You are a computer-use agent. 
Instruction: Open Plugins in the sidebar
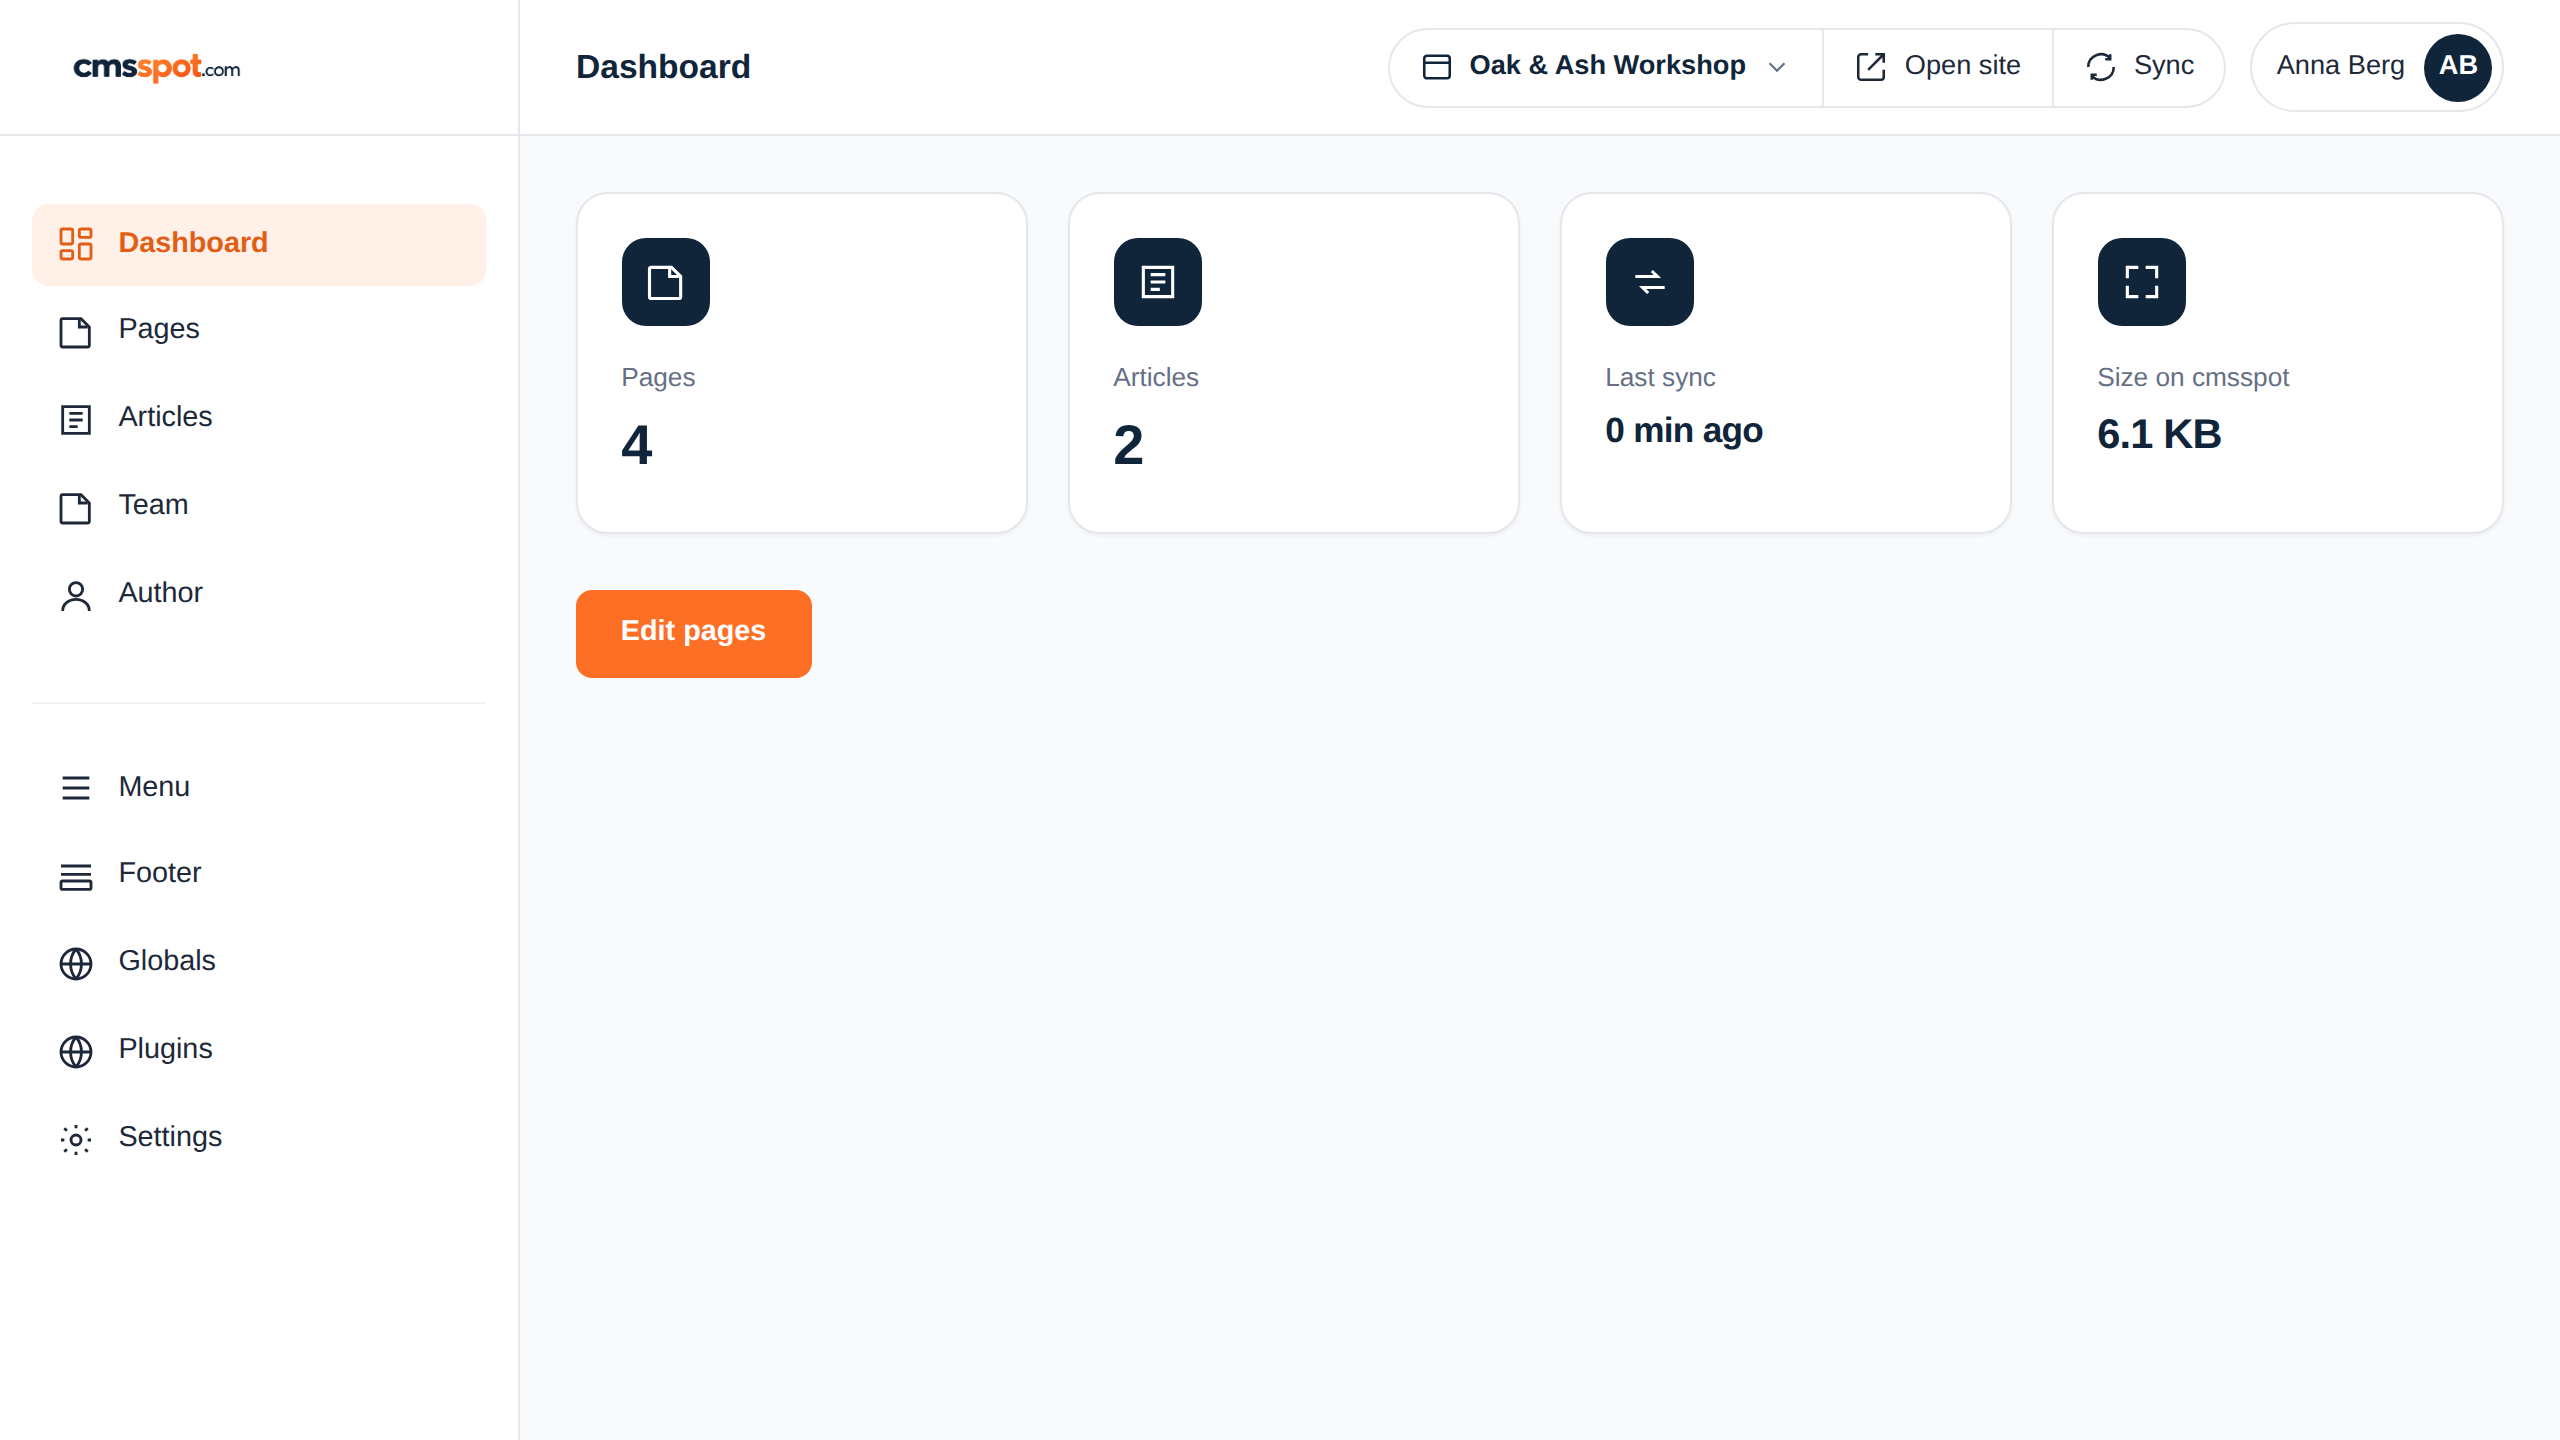pos(259,1050)
